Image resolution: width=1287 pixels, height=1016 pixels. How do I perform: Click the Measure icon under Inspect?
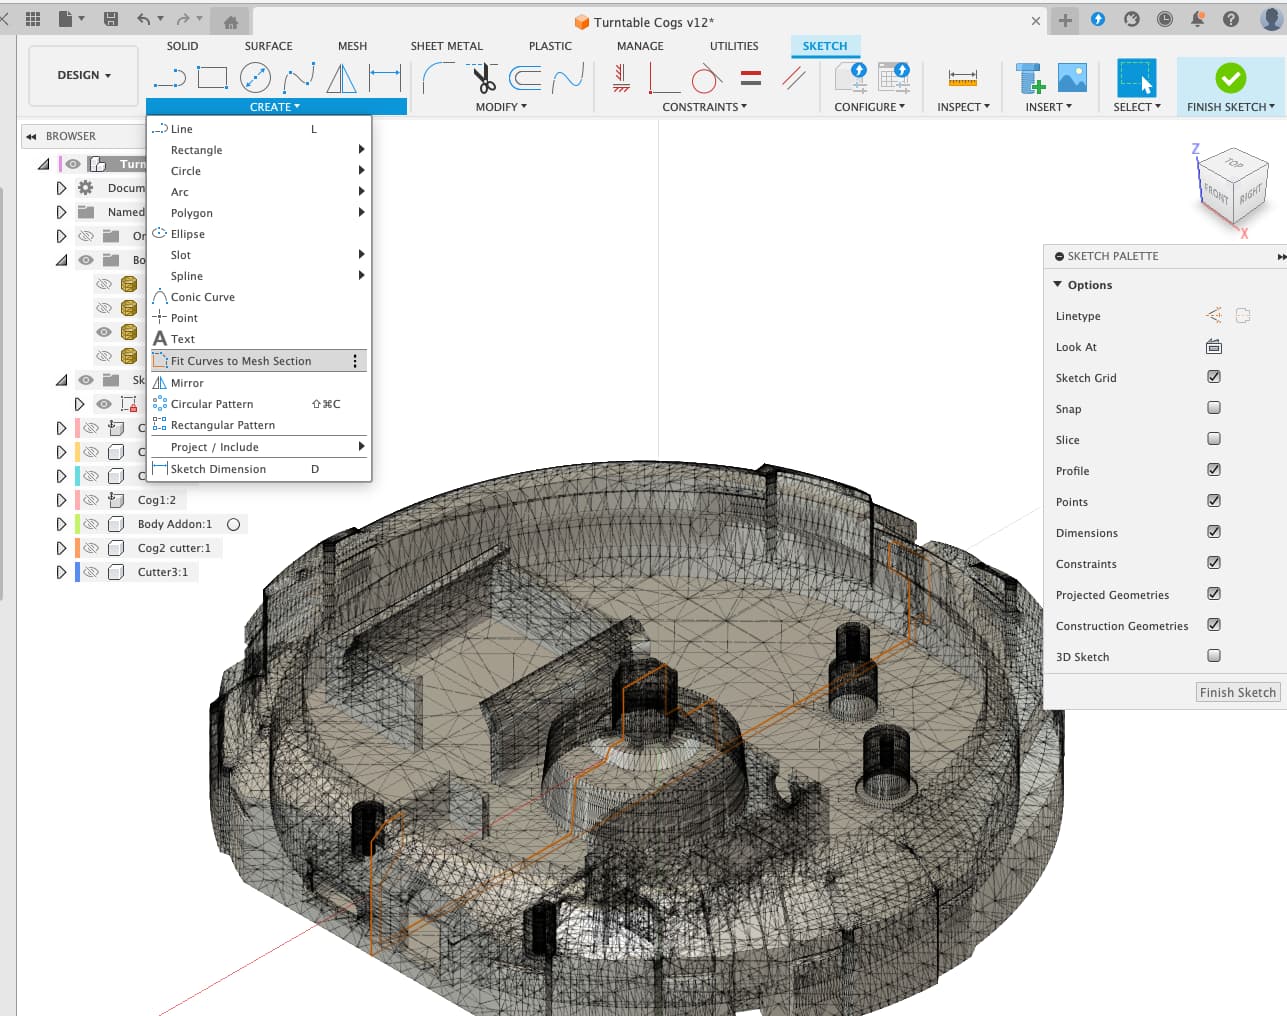click(962, 78)
